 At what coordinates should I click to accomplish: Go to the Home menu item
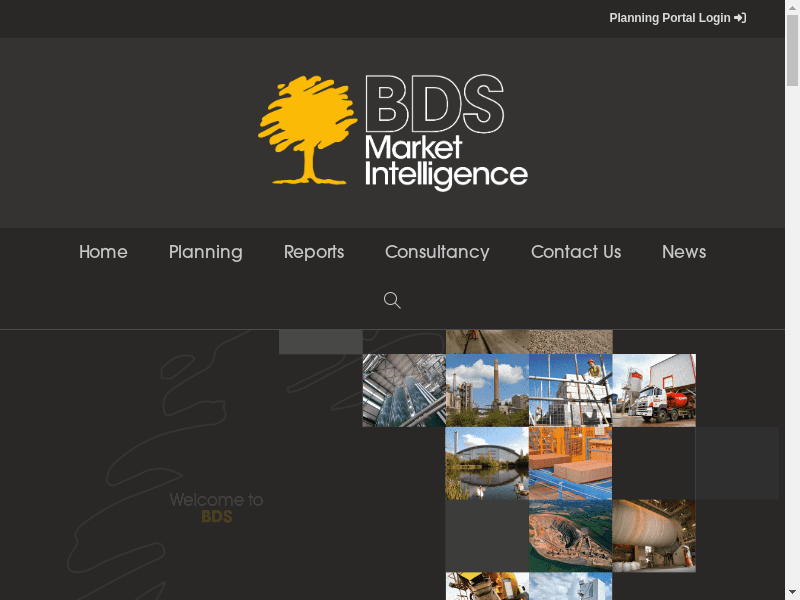coord(103,252)
